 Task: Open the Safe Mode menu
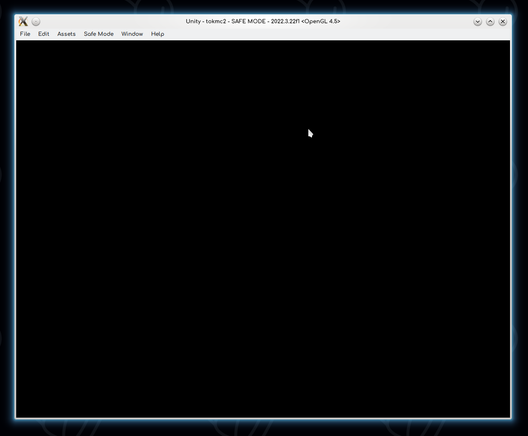[99, 34]
